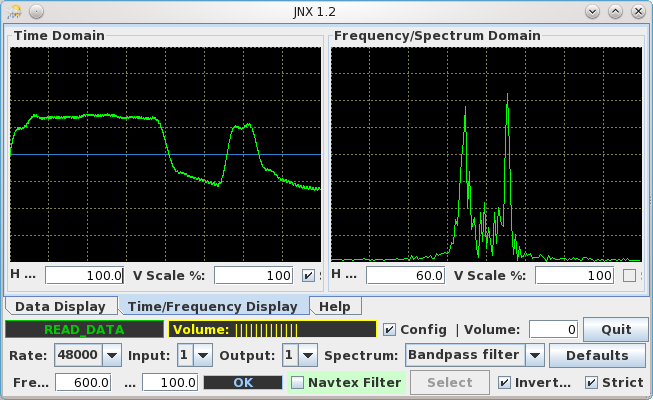653x400 pixels.
Task: Click the window menu button beside app icon
Action: (35, 10)
